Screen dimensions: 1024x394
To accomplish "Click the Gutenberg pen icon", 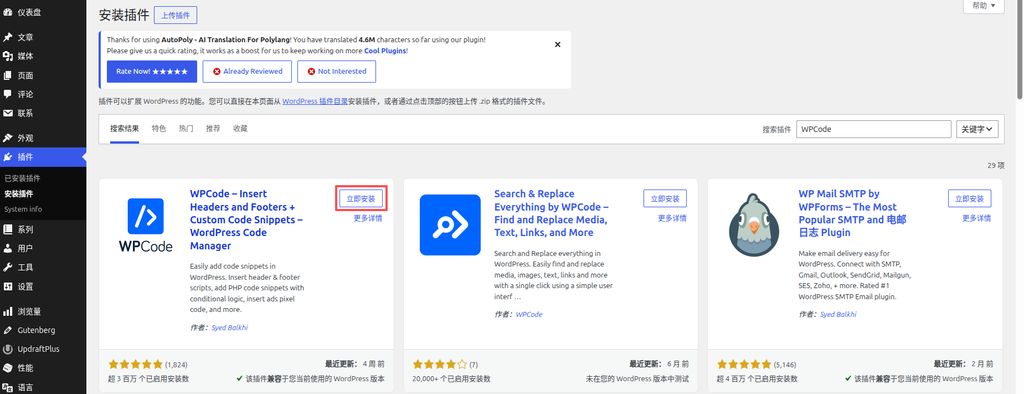I will point(8,330).
